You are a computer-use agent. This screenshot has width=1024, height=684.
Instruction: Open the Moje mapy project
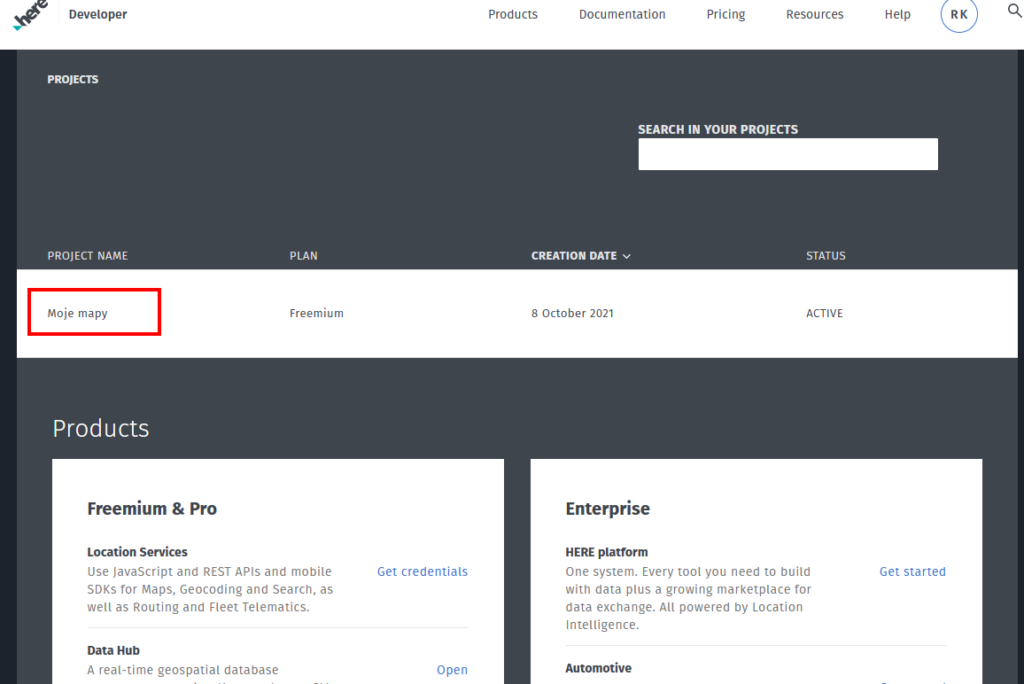(x=78, y=313)
